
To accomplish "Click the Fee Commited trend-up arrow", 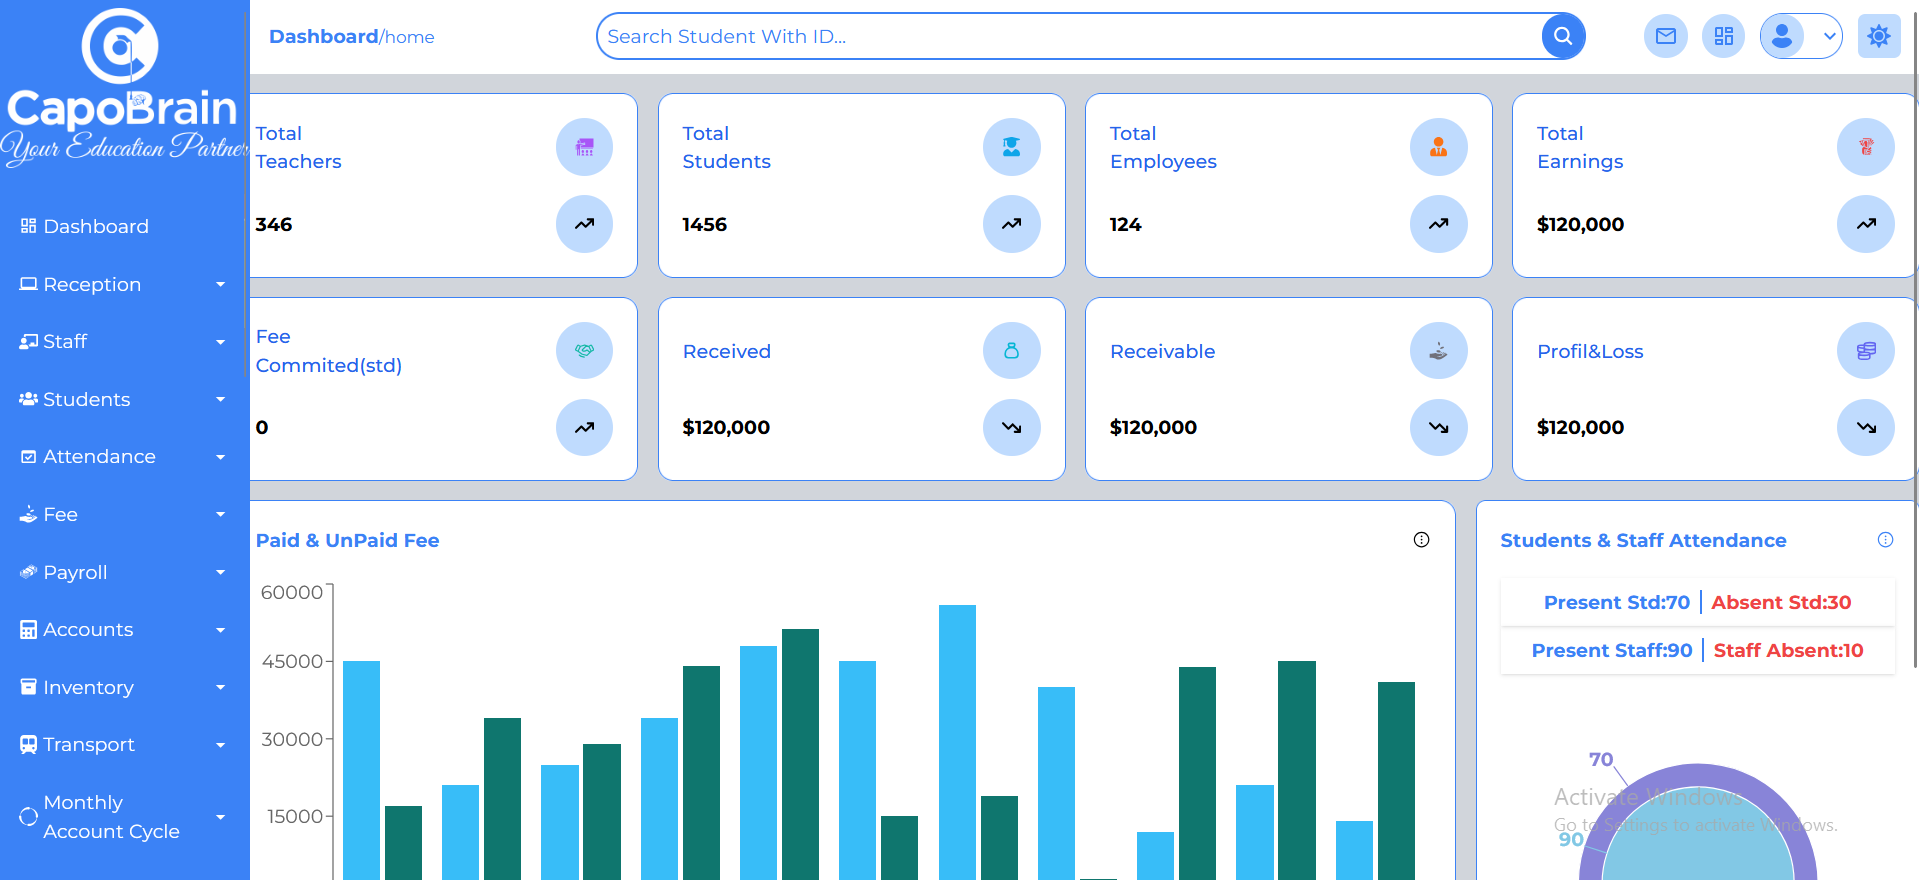I will point(584,427).
